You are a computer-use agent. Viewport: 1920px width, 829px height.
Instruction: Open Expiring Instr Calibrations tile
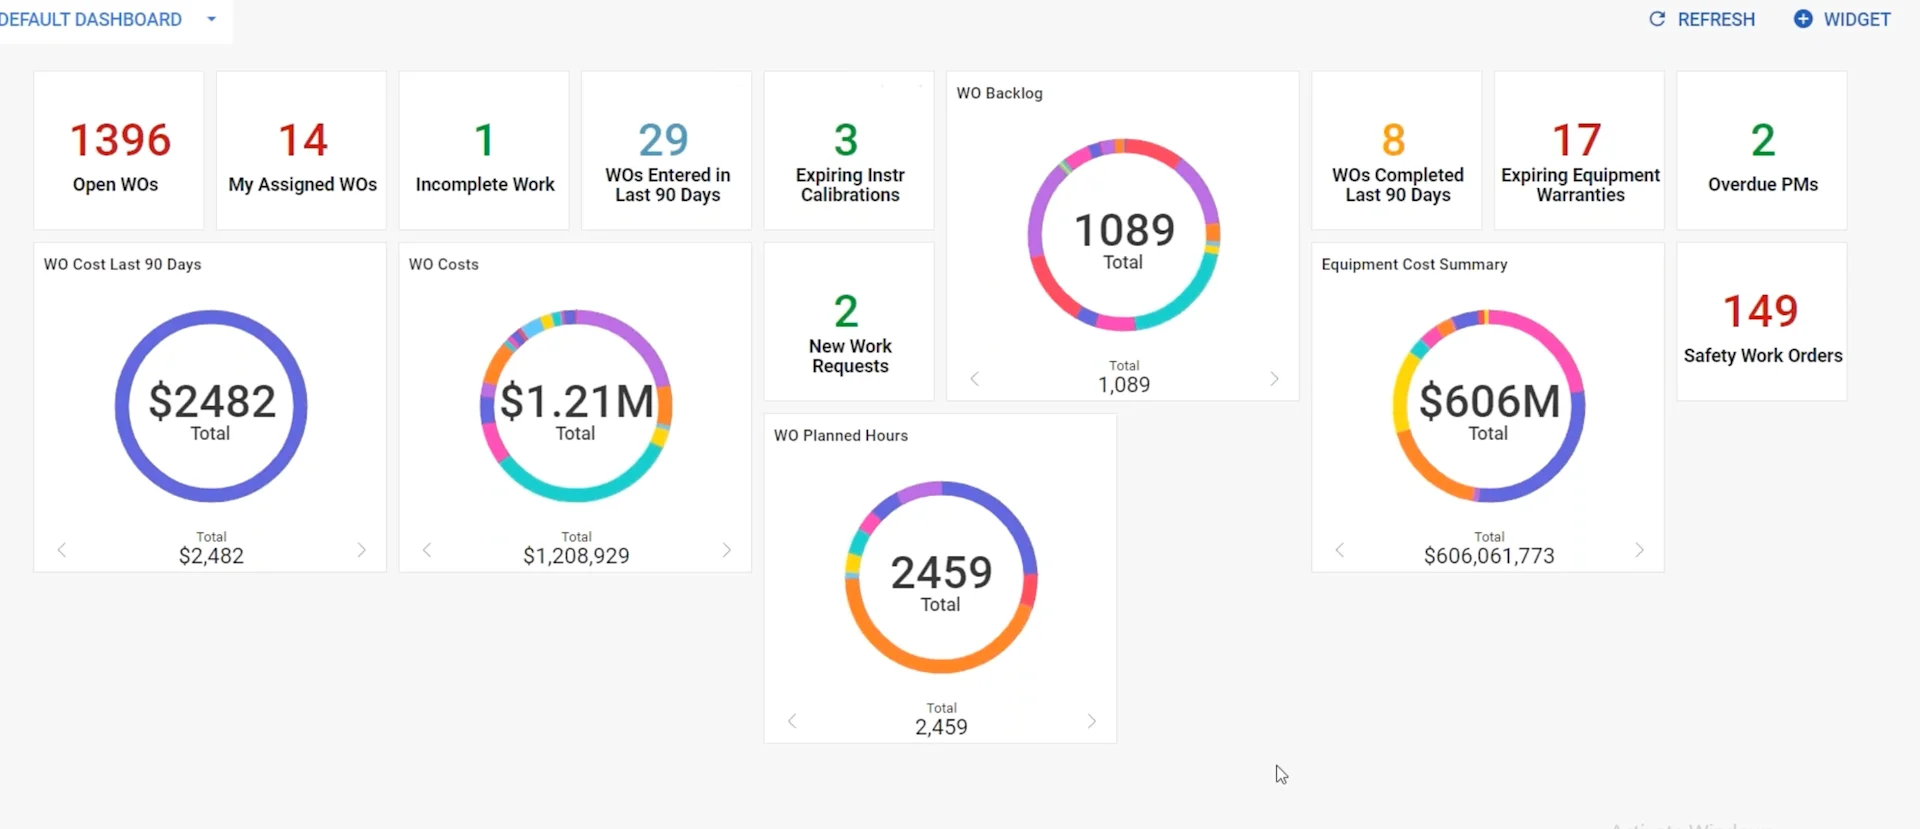pos(849,150)
